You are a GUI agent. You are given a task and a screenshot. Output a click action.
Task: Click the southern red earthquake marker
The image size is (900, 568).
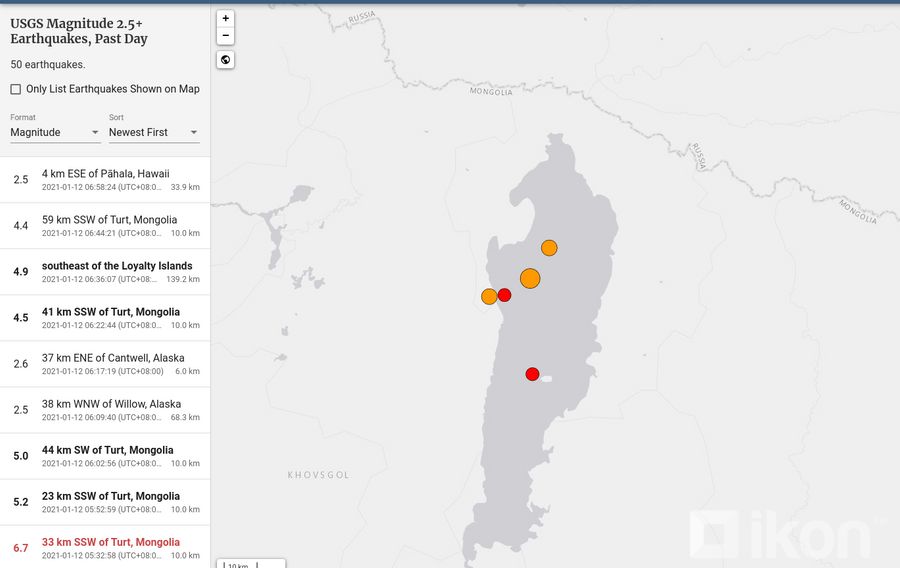(532, 374)
